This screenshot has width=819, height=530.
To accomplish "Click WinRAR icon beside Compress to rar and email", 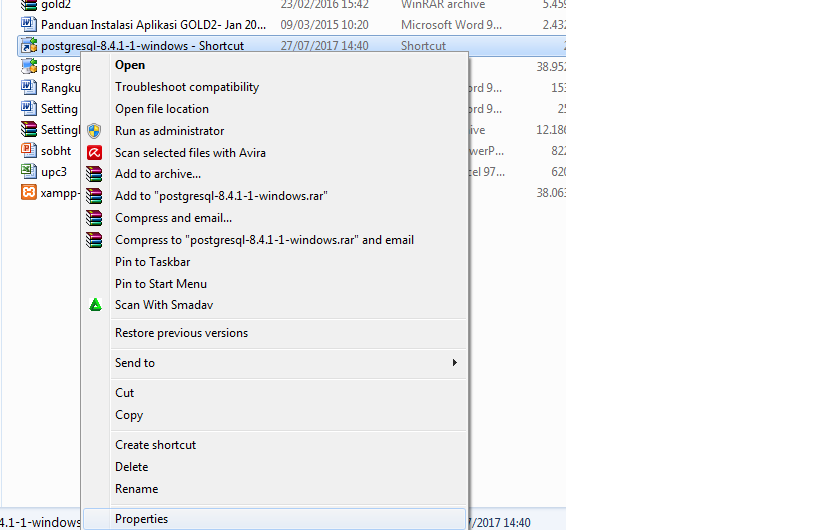I will click(95, 240).
